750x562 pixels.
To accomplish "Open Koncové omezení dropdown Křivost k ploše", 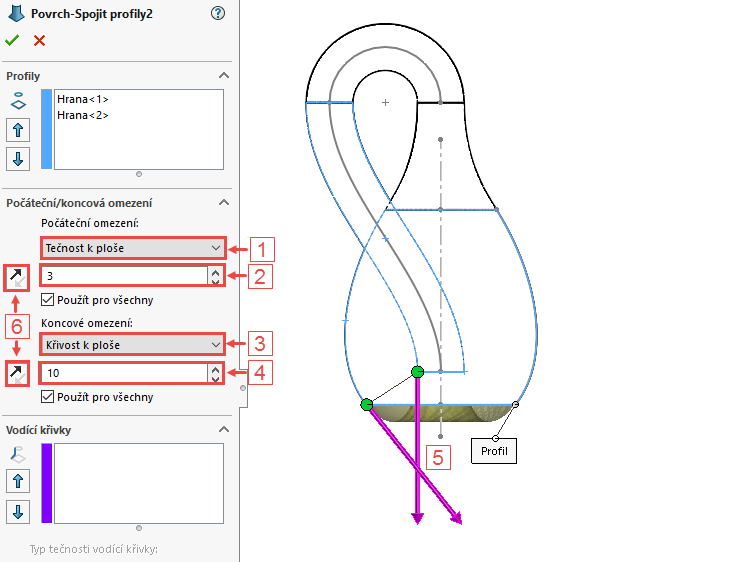I will [133, 344].
